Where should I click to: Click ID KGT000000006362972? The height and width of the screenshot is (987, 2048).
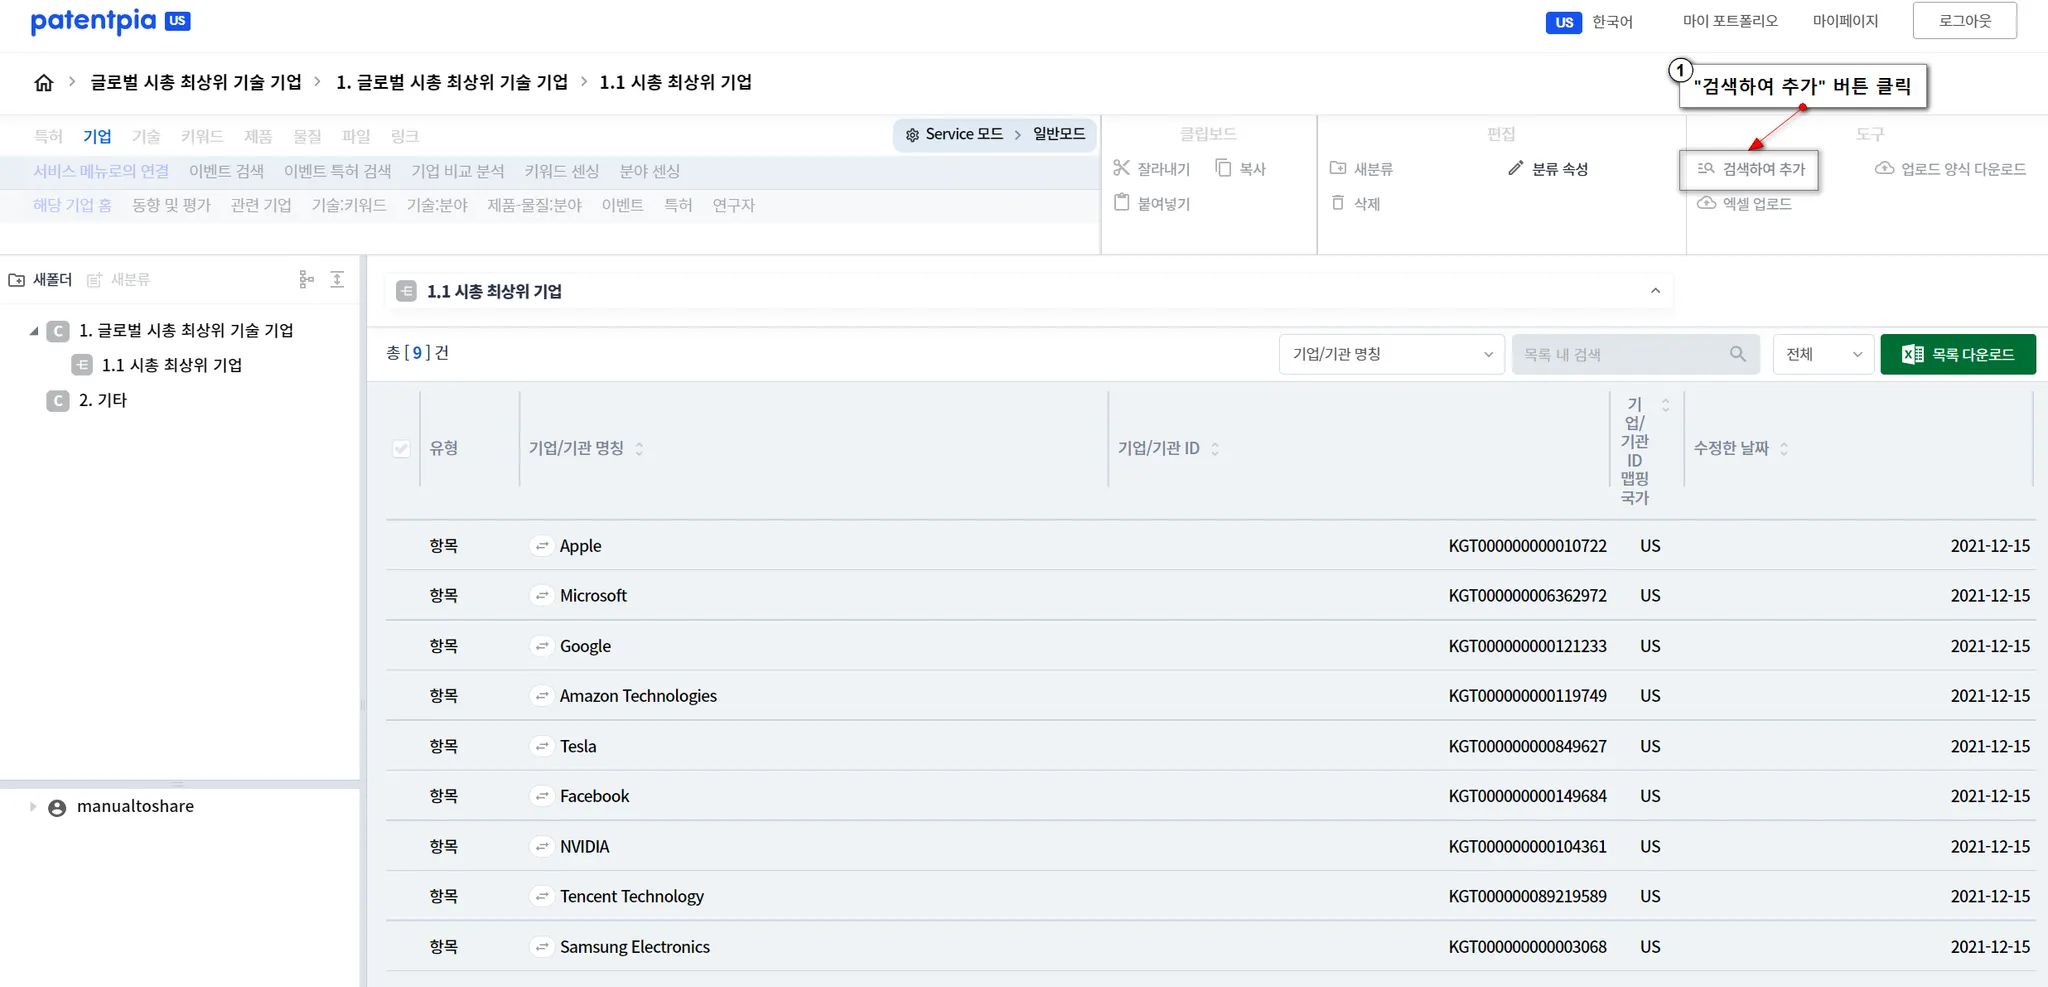1527,596
